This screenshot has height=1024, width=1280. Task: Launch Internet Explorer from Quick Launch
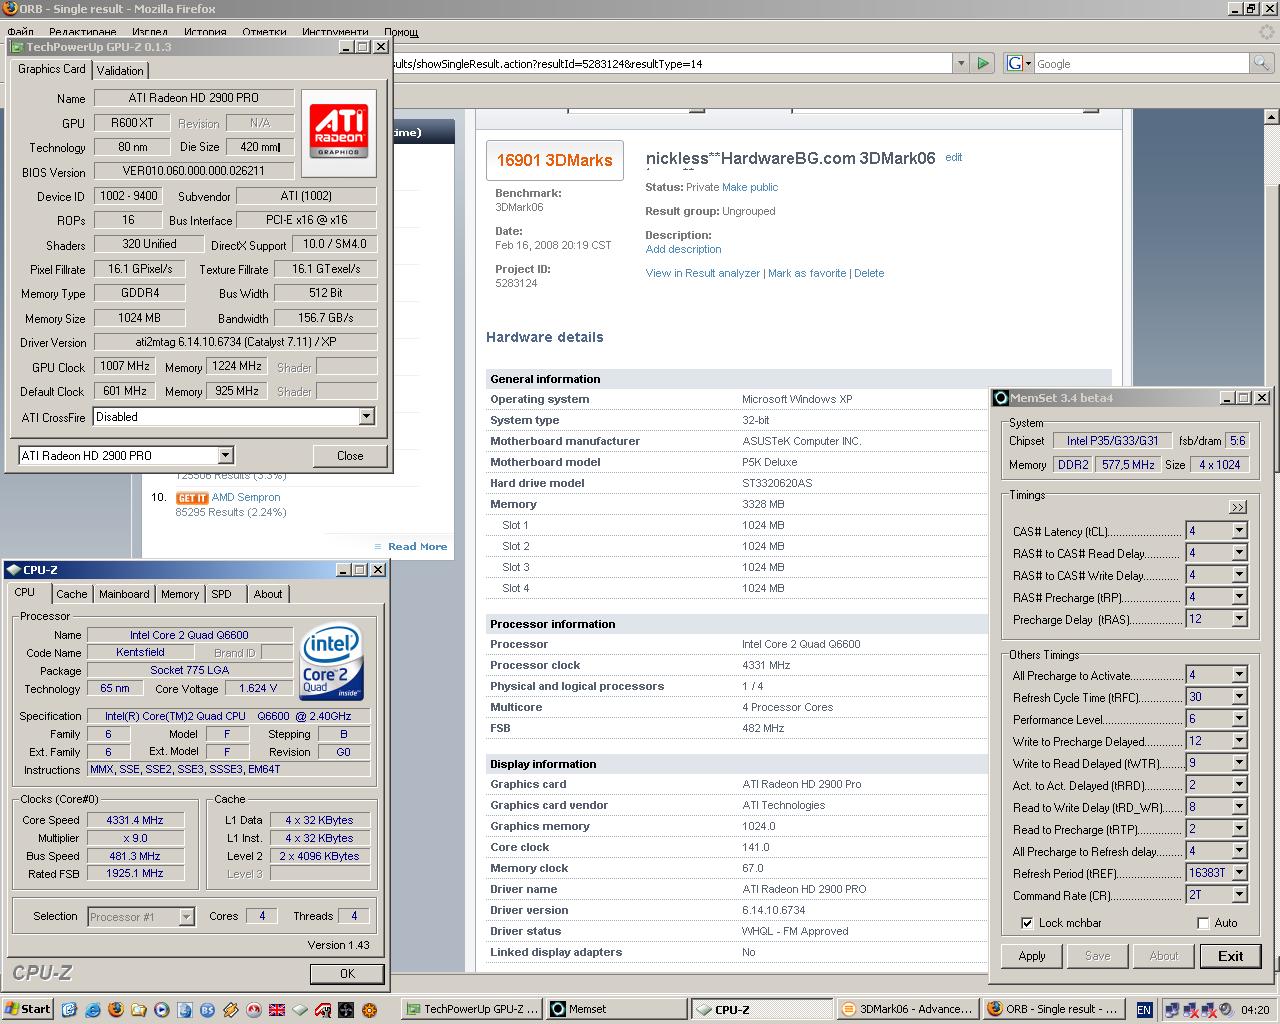[91, 1009]
